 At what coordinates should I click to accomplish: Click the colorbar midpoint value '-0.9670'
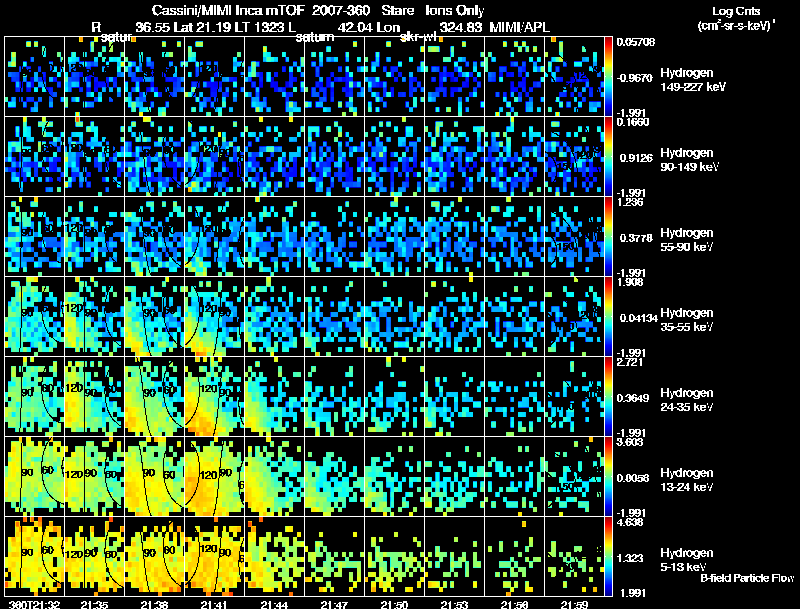coord(635,78)
